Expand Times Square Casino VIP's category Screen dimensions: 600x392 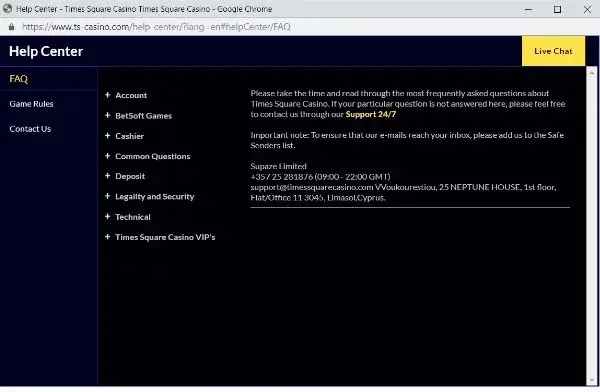165,237
